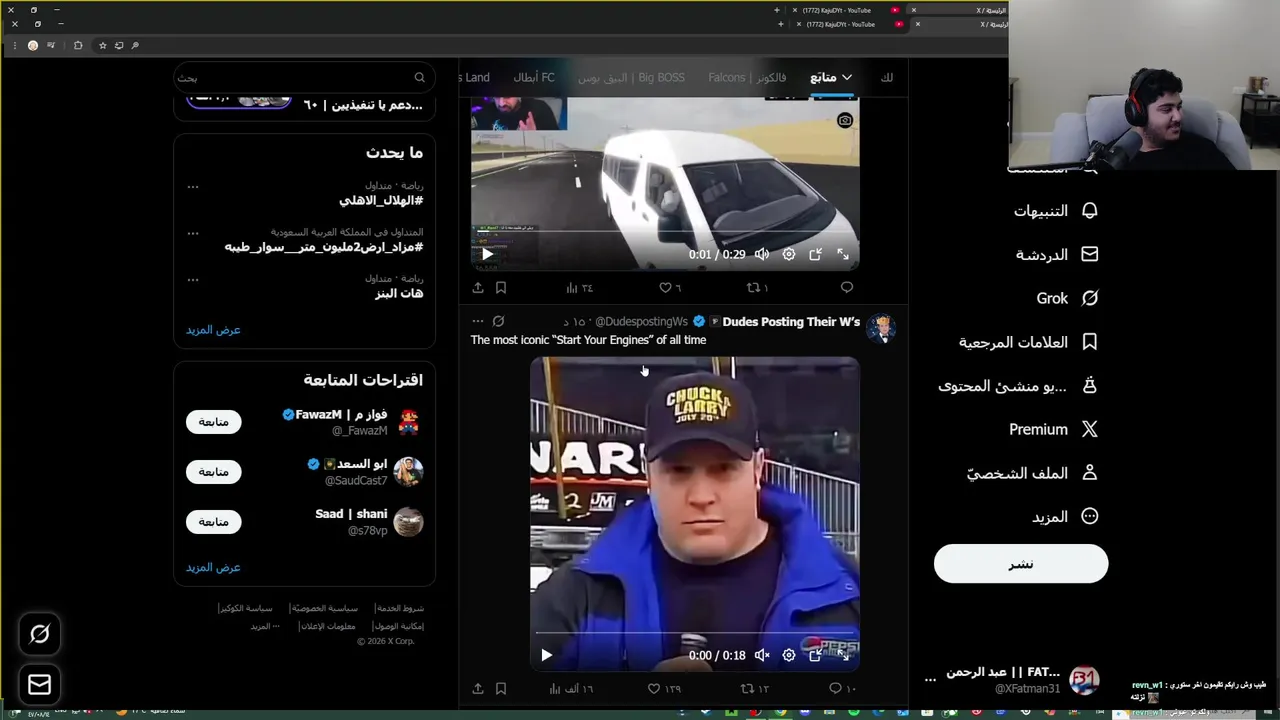Like the white van video post

[x=665, y=287]
